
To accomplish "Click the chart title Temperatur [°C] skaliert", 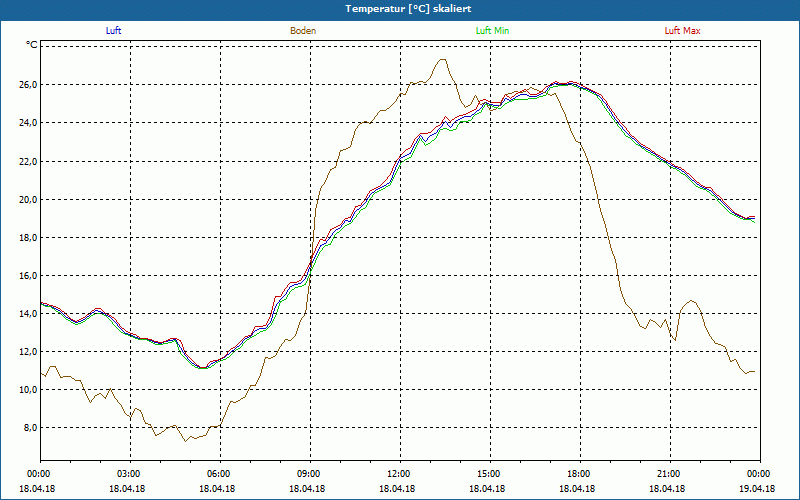I will (408, 9).
